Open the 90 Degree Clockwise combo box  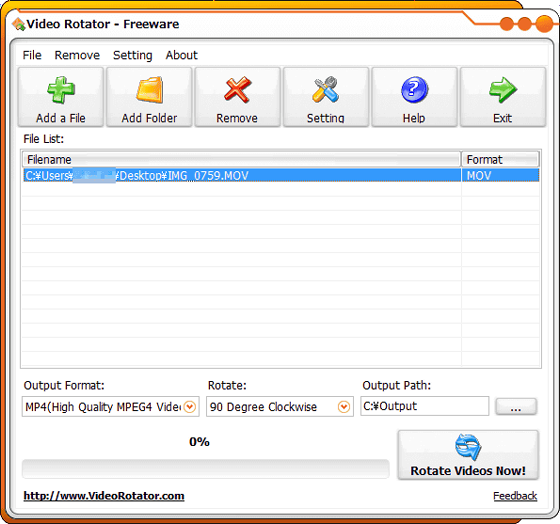280,406
